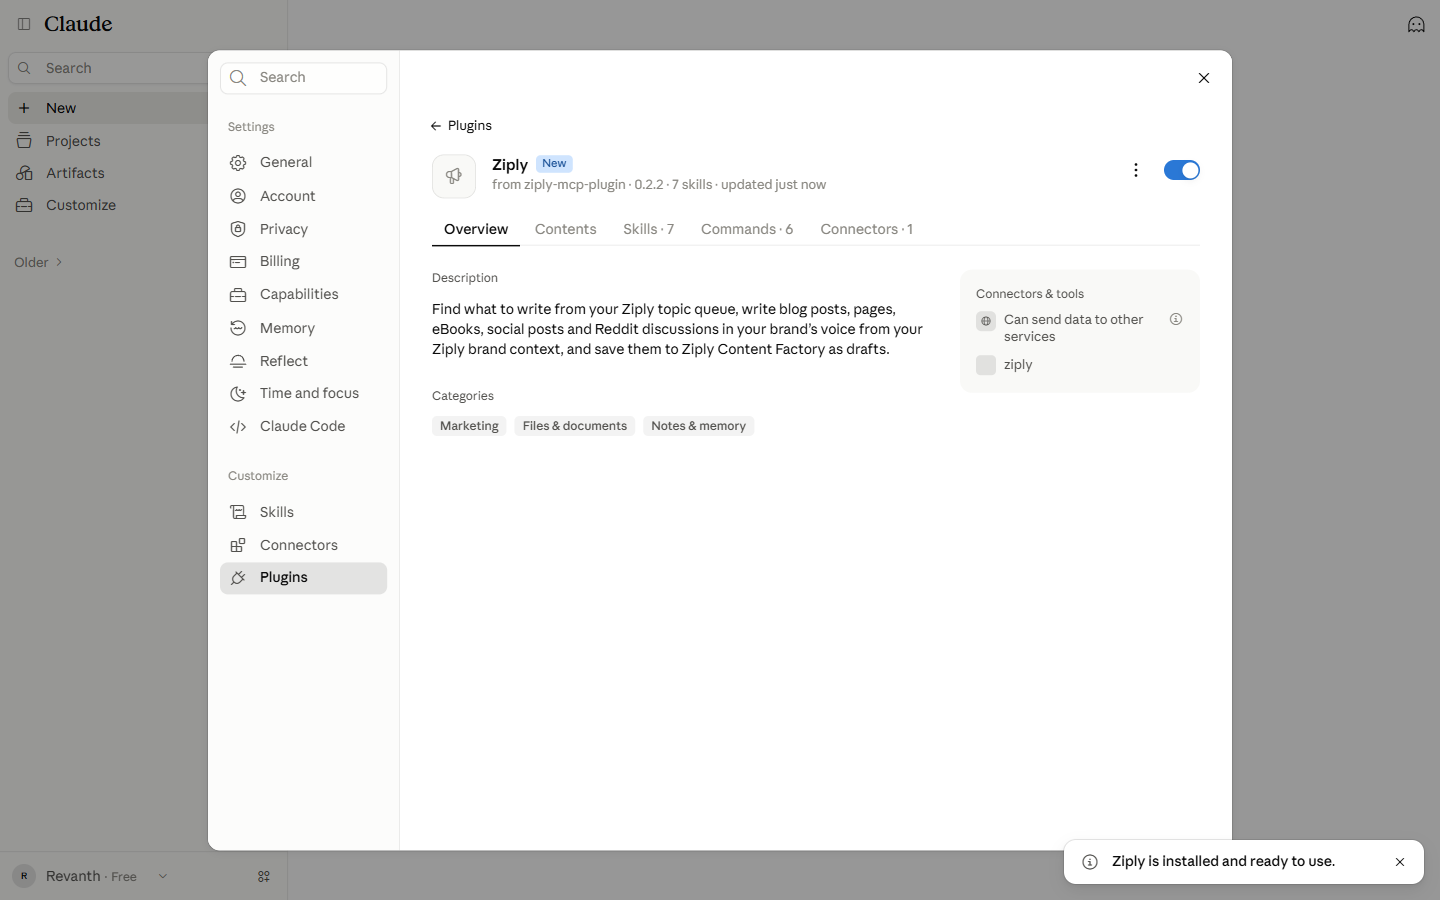Click the Notes & memory category tag

698,426
